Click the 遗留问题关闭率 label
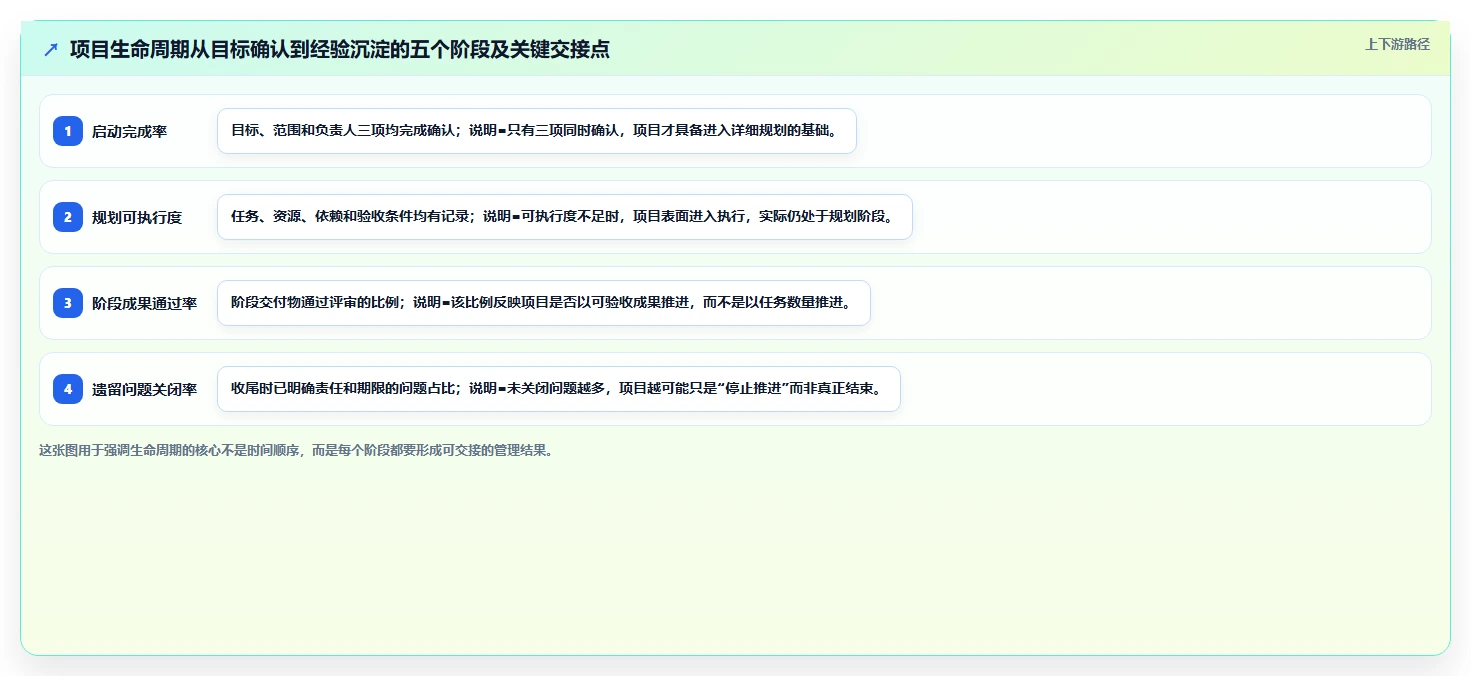1471x676 pixels. coord(144,390)
